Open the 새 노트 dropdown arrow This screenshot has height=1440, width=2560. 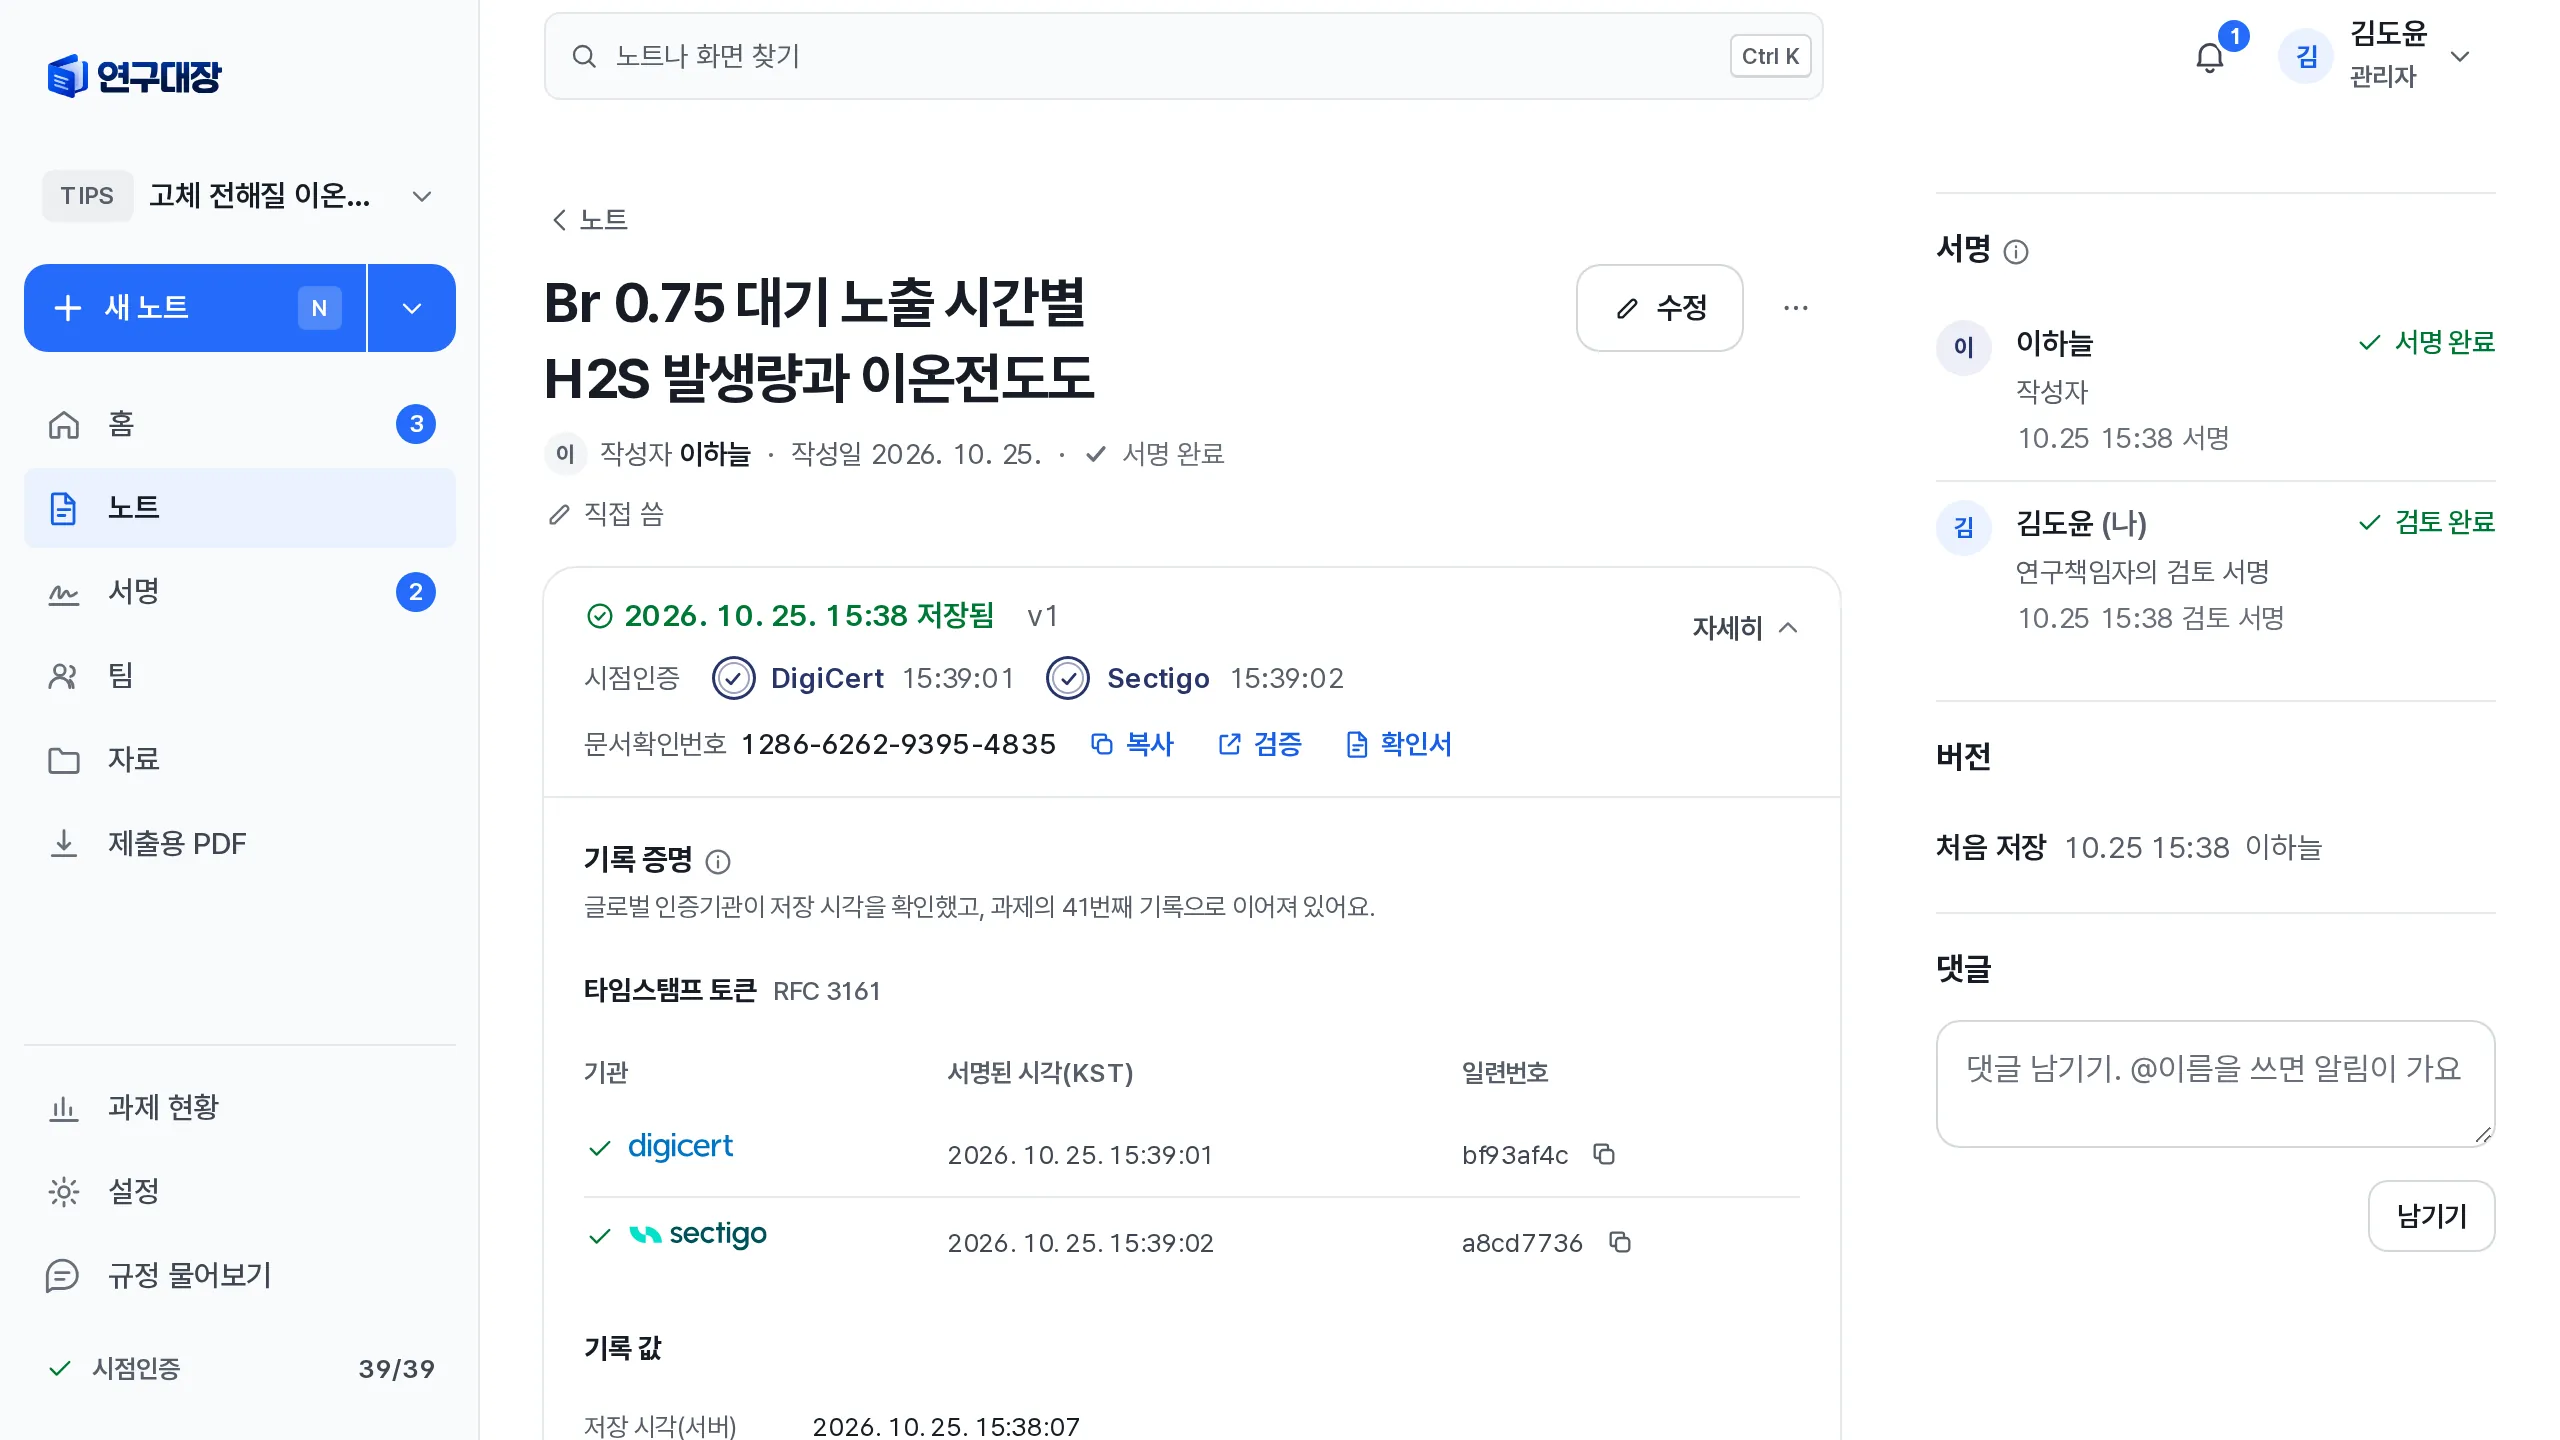pyautogui.click(x=412, y=308)
